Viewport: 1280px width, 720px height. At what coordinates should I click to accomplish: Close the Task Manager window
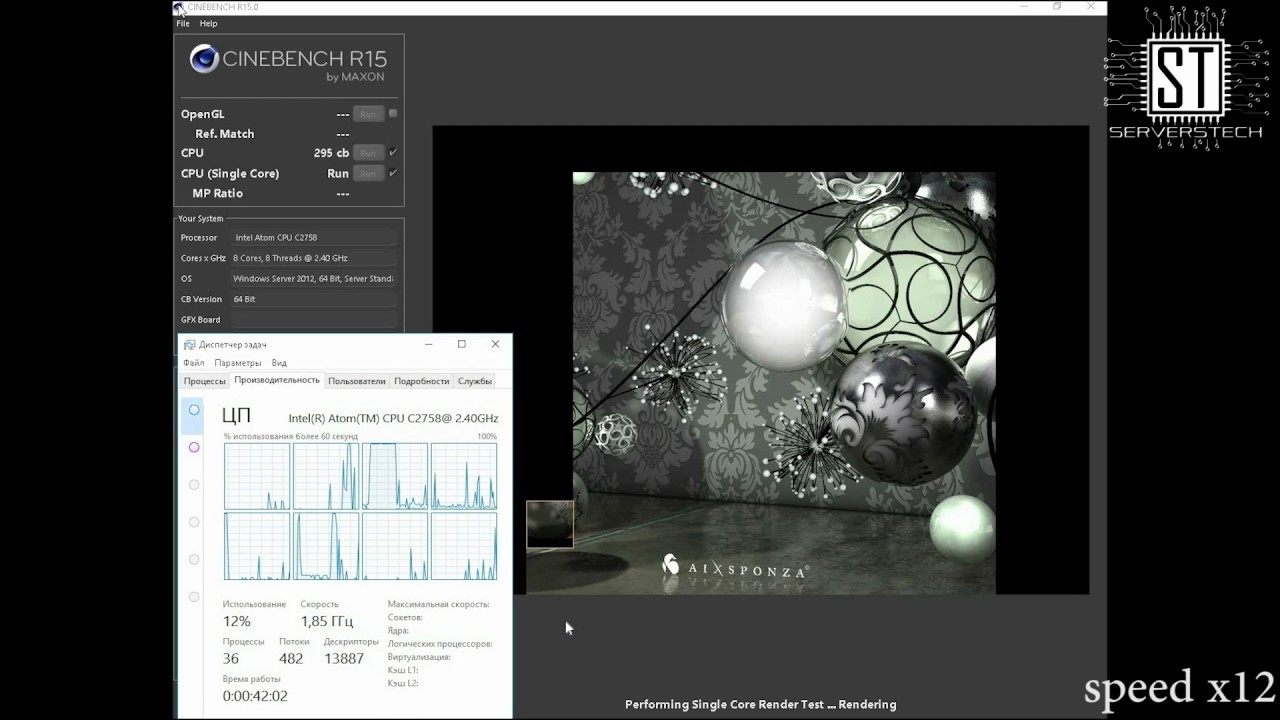click(495, 344)
